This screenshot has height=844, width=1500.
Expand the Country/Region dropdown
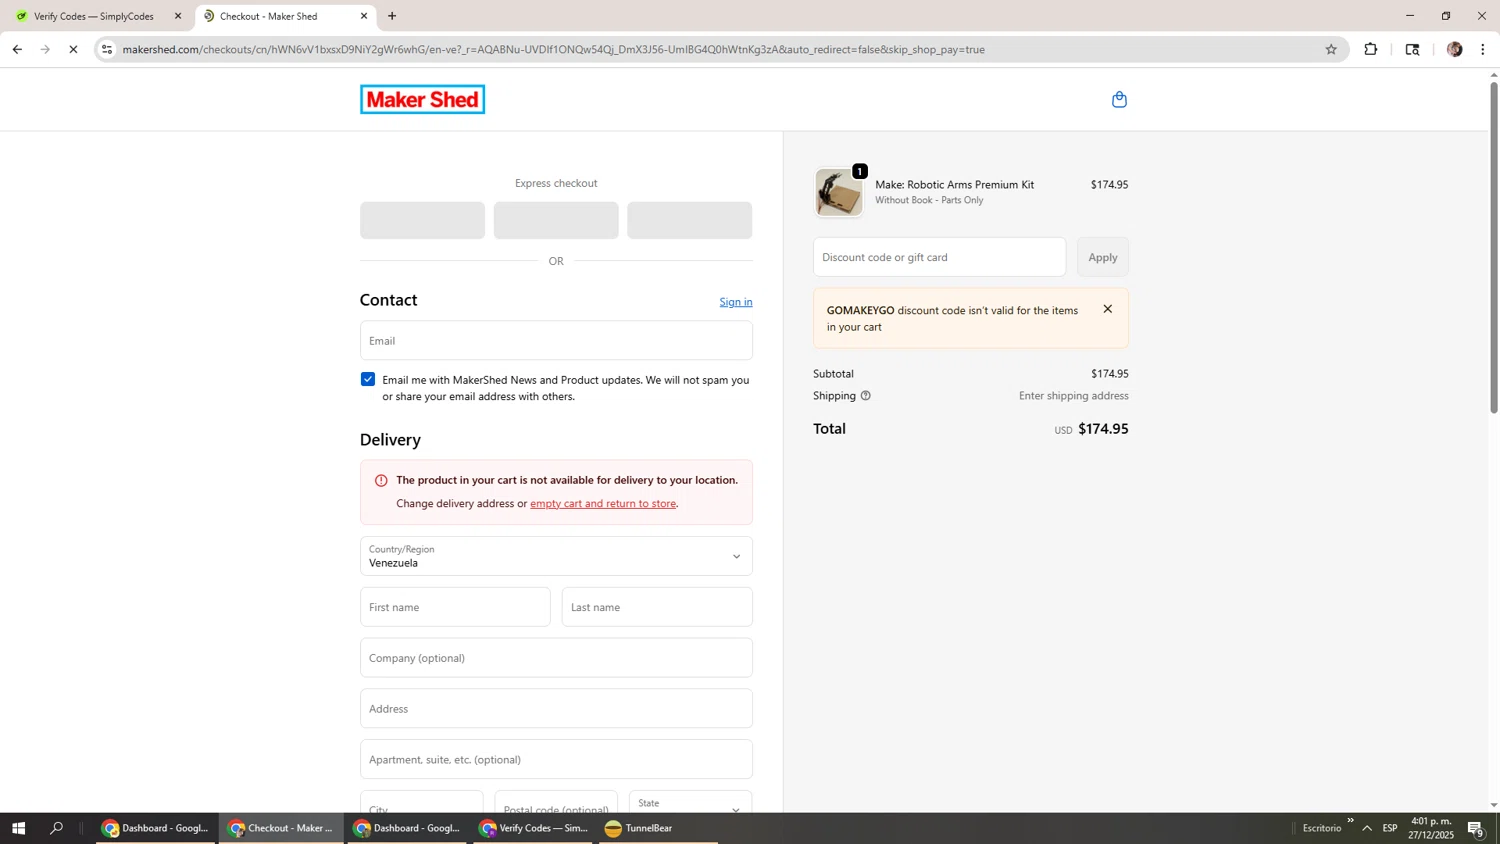pyautogui.click(x=556, y=556)
